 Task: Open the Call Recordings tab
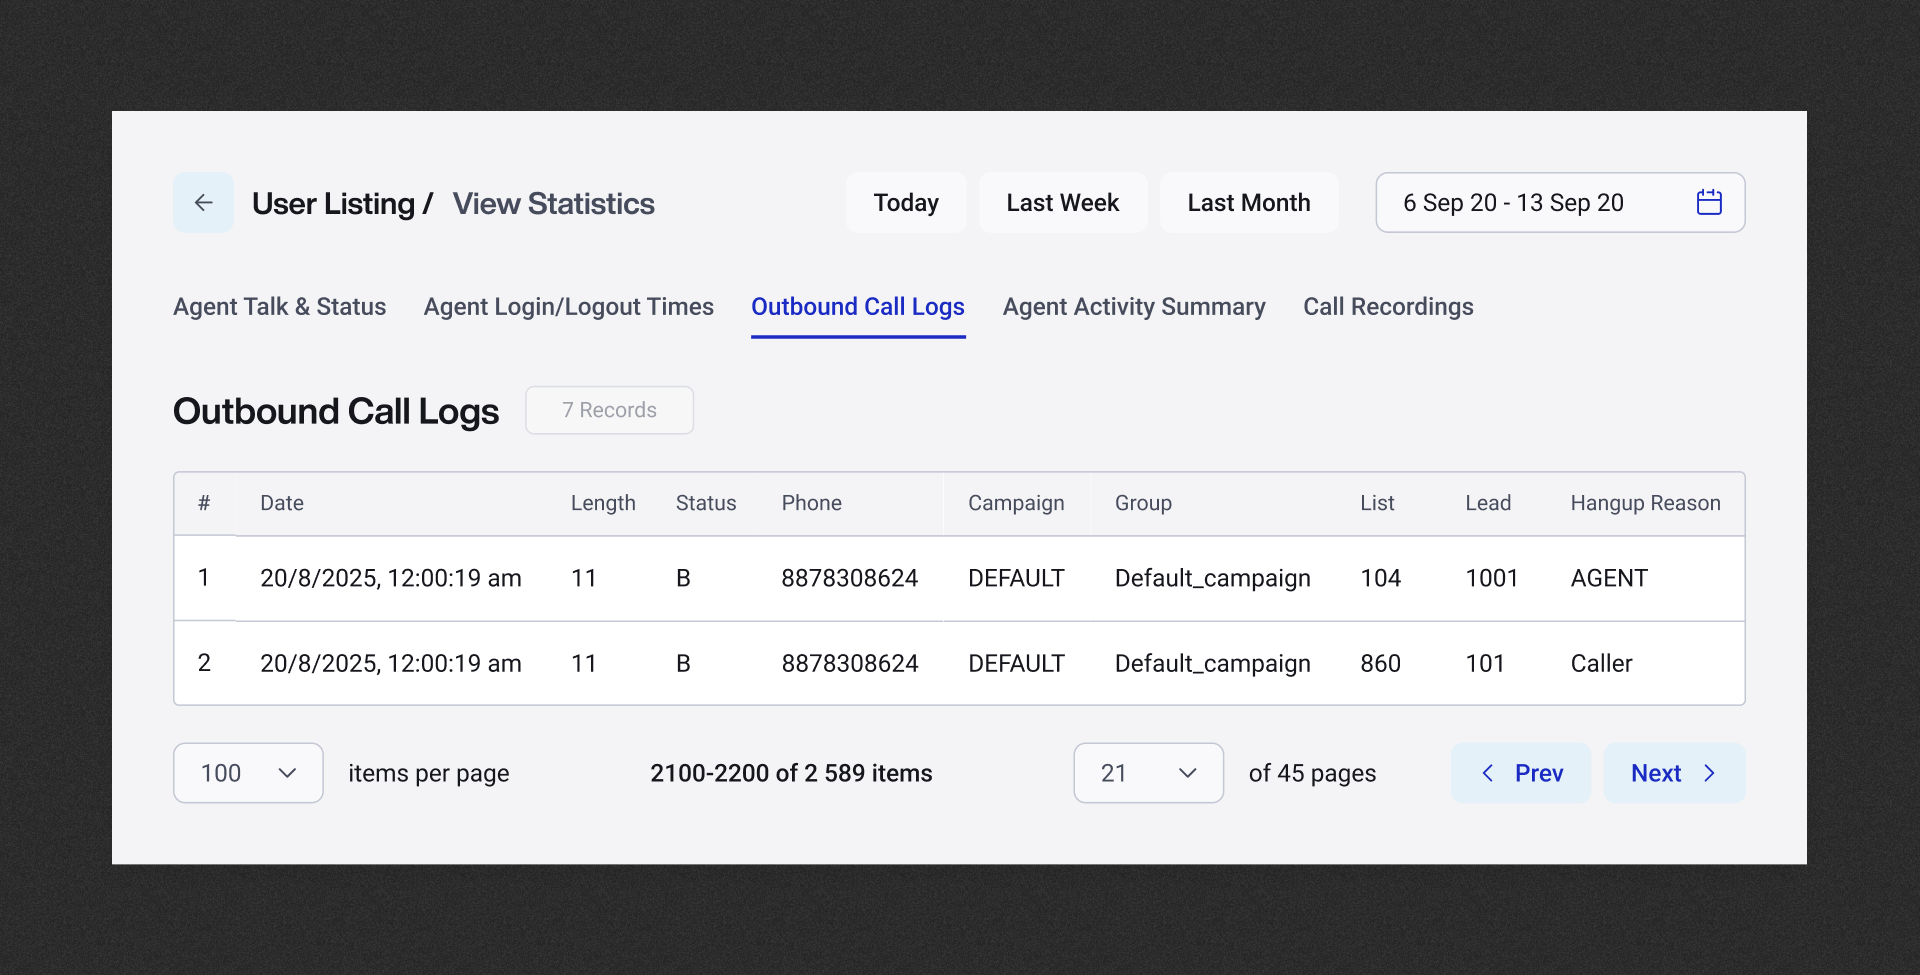click(x=1388, y=307)
